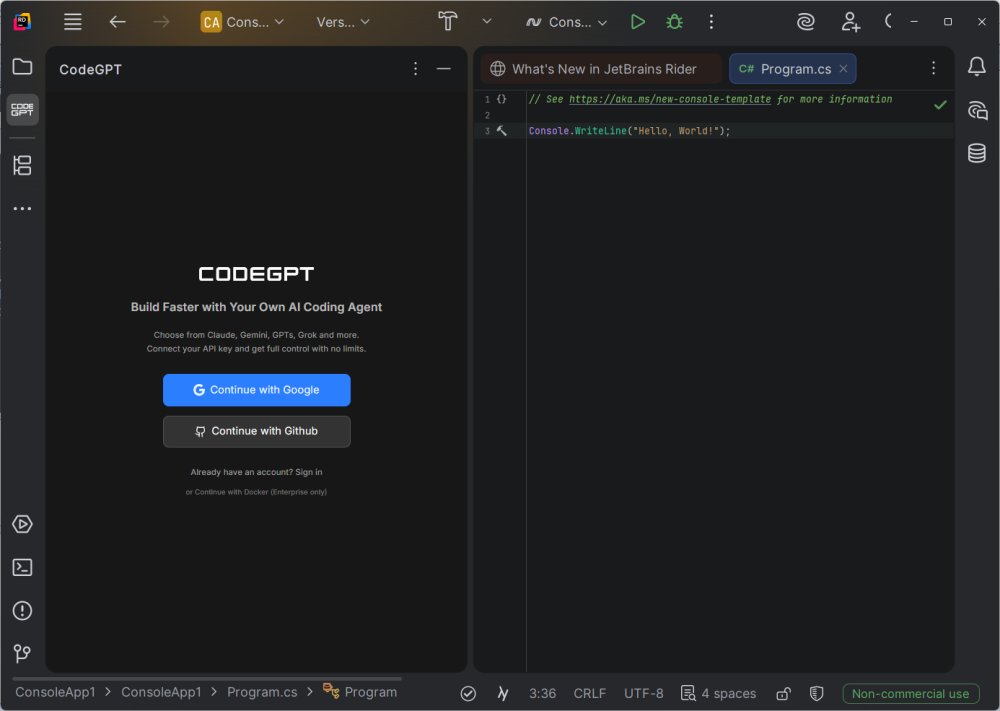Click the Non-commercial use badge

(x=911, y=694)
